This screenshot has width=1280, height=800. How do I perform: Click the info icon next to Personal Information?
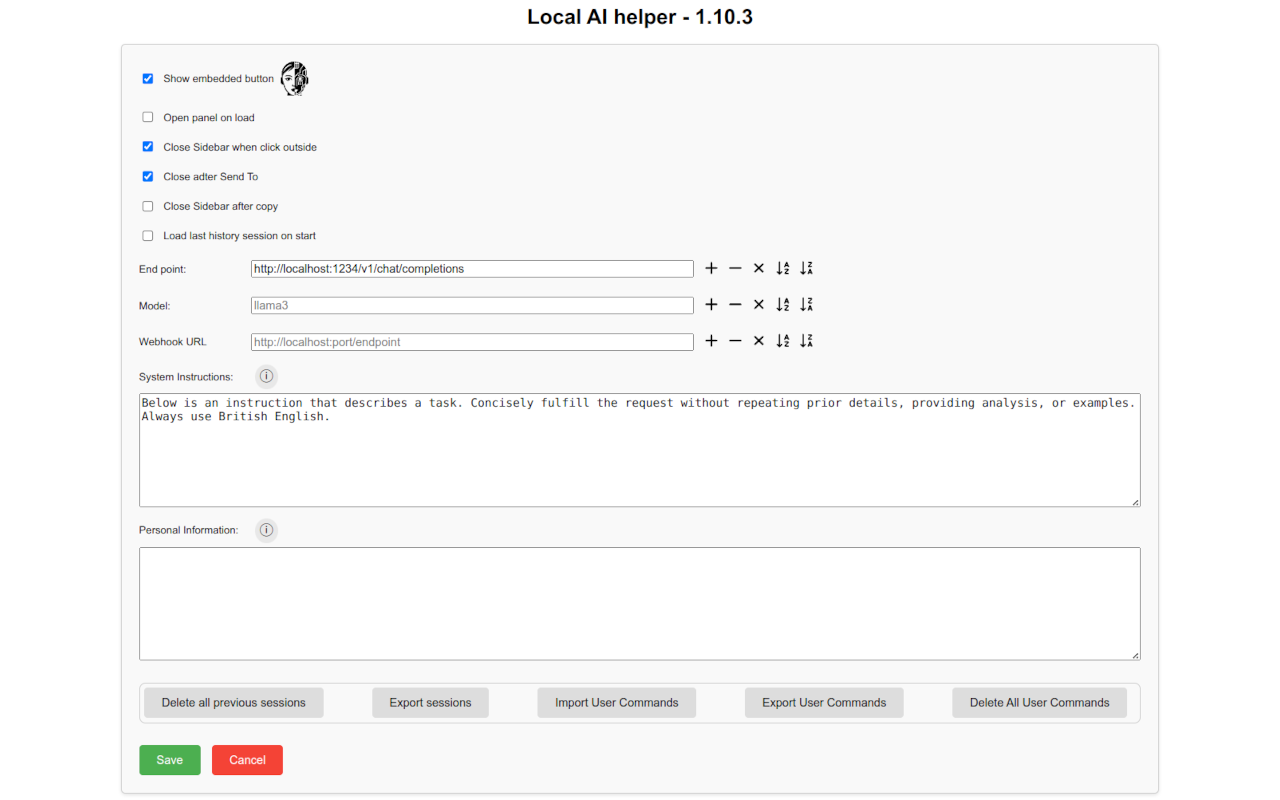click(x=266, y=530)
